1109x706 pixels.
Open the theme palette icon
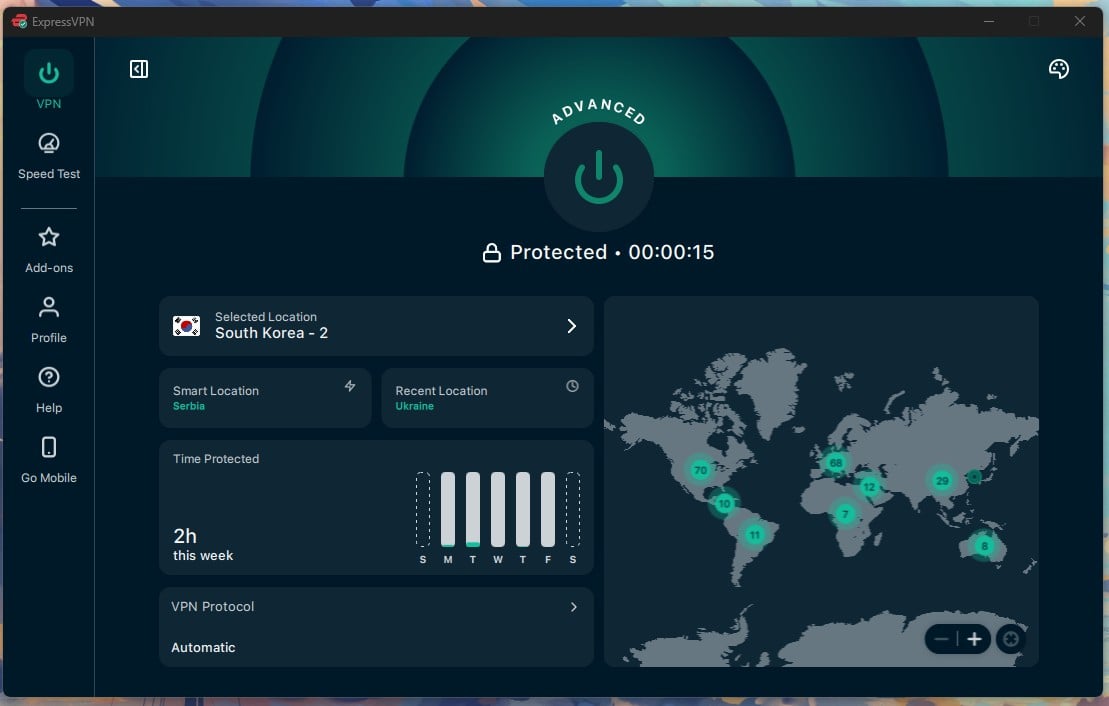(1058, 69)
